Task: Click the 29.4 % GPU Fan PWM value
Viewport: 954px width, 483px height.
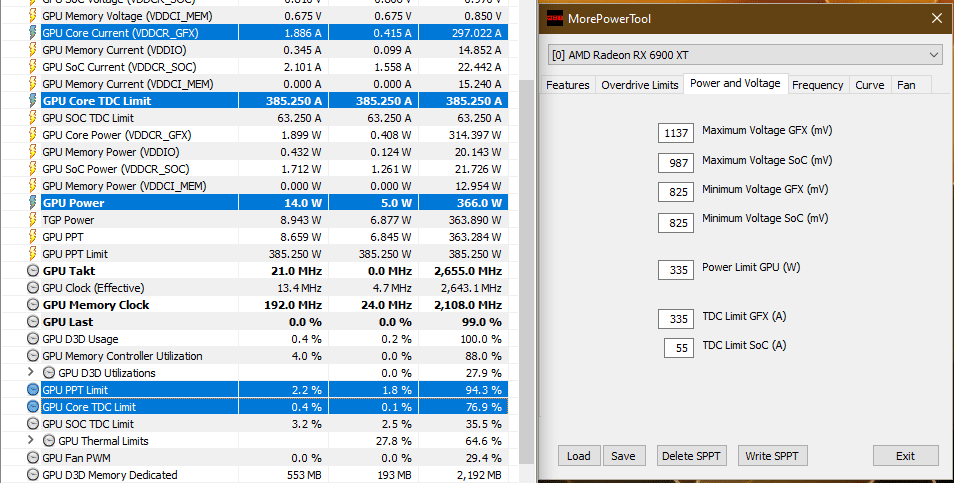Action: coord(484,458)
